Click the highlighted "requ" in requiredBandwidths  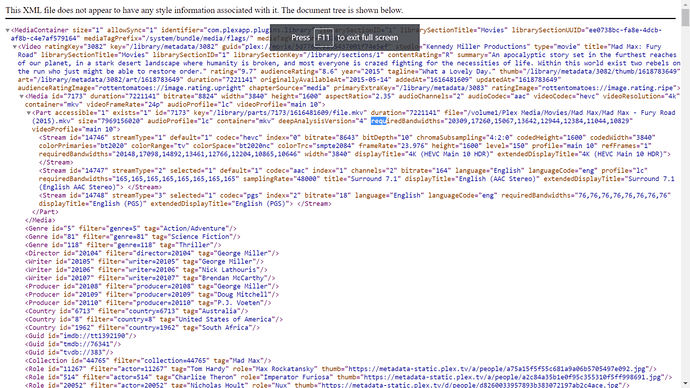[x=378, y=121]
